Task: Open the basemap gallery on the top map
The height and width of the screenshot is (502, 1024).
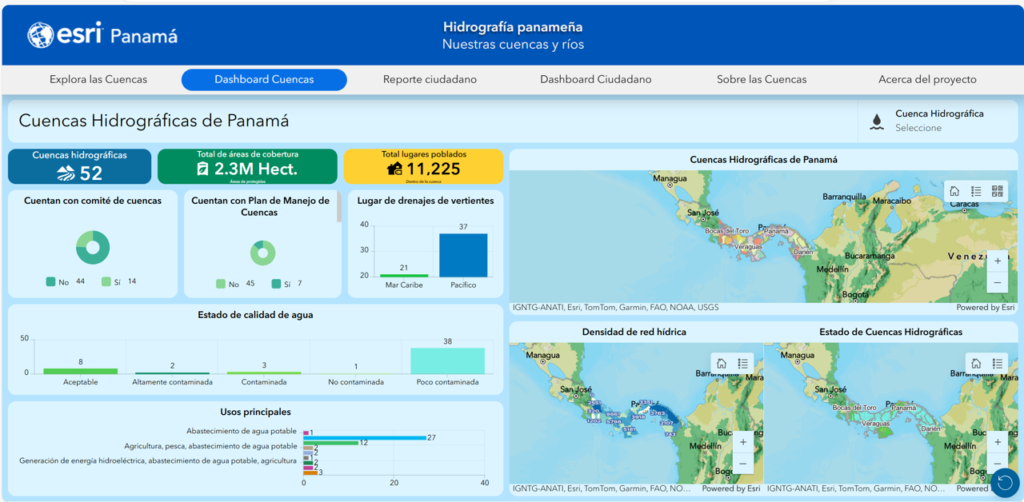Action: click(x=997, y=191)
